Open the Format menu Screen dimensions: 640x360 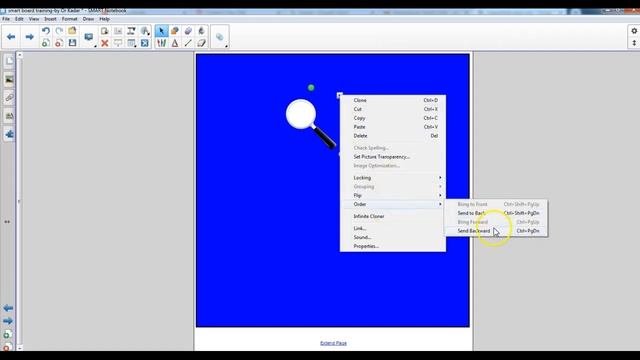(69, 19)
